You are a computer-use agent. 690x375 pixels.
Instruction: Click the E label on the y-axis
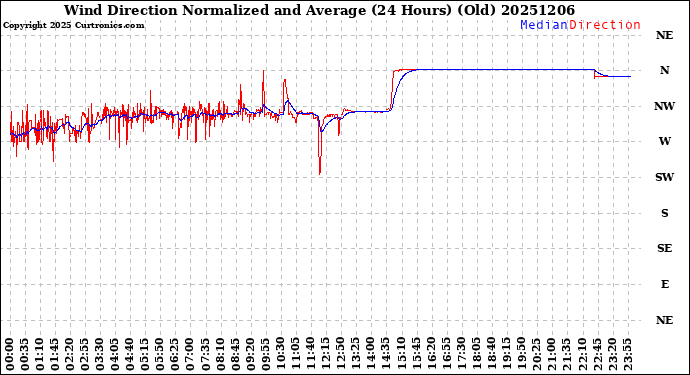click(664, 284)
